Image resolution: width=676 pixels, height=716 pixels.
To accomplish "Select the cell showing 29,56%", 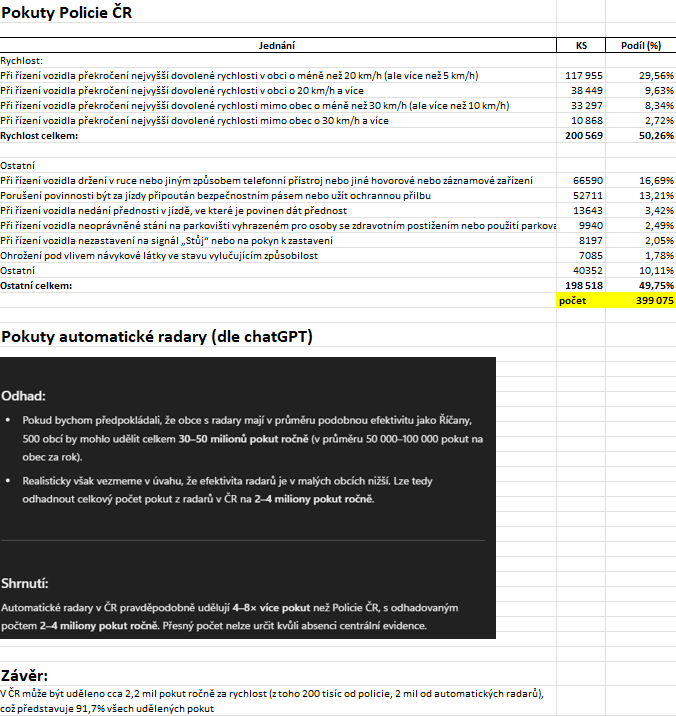I will pos(641,75).
